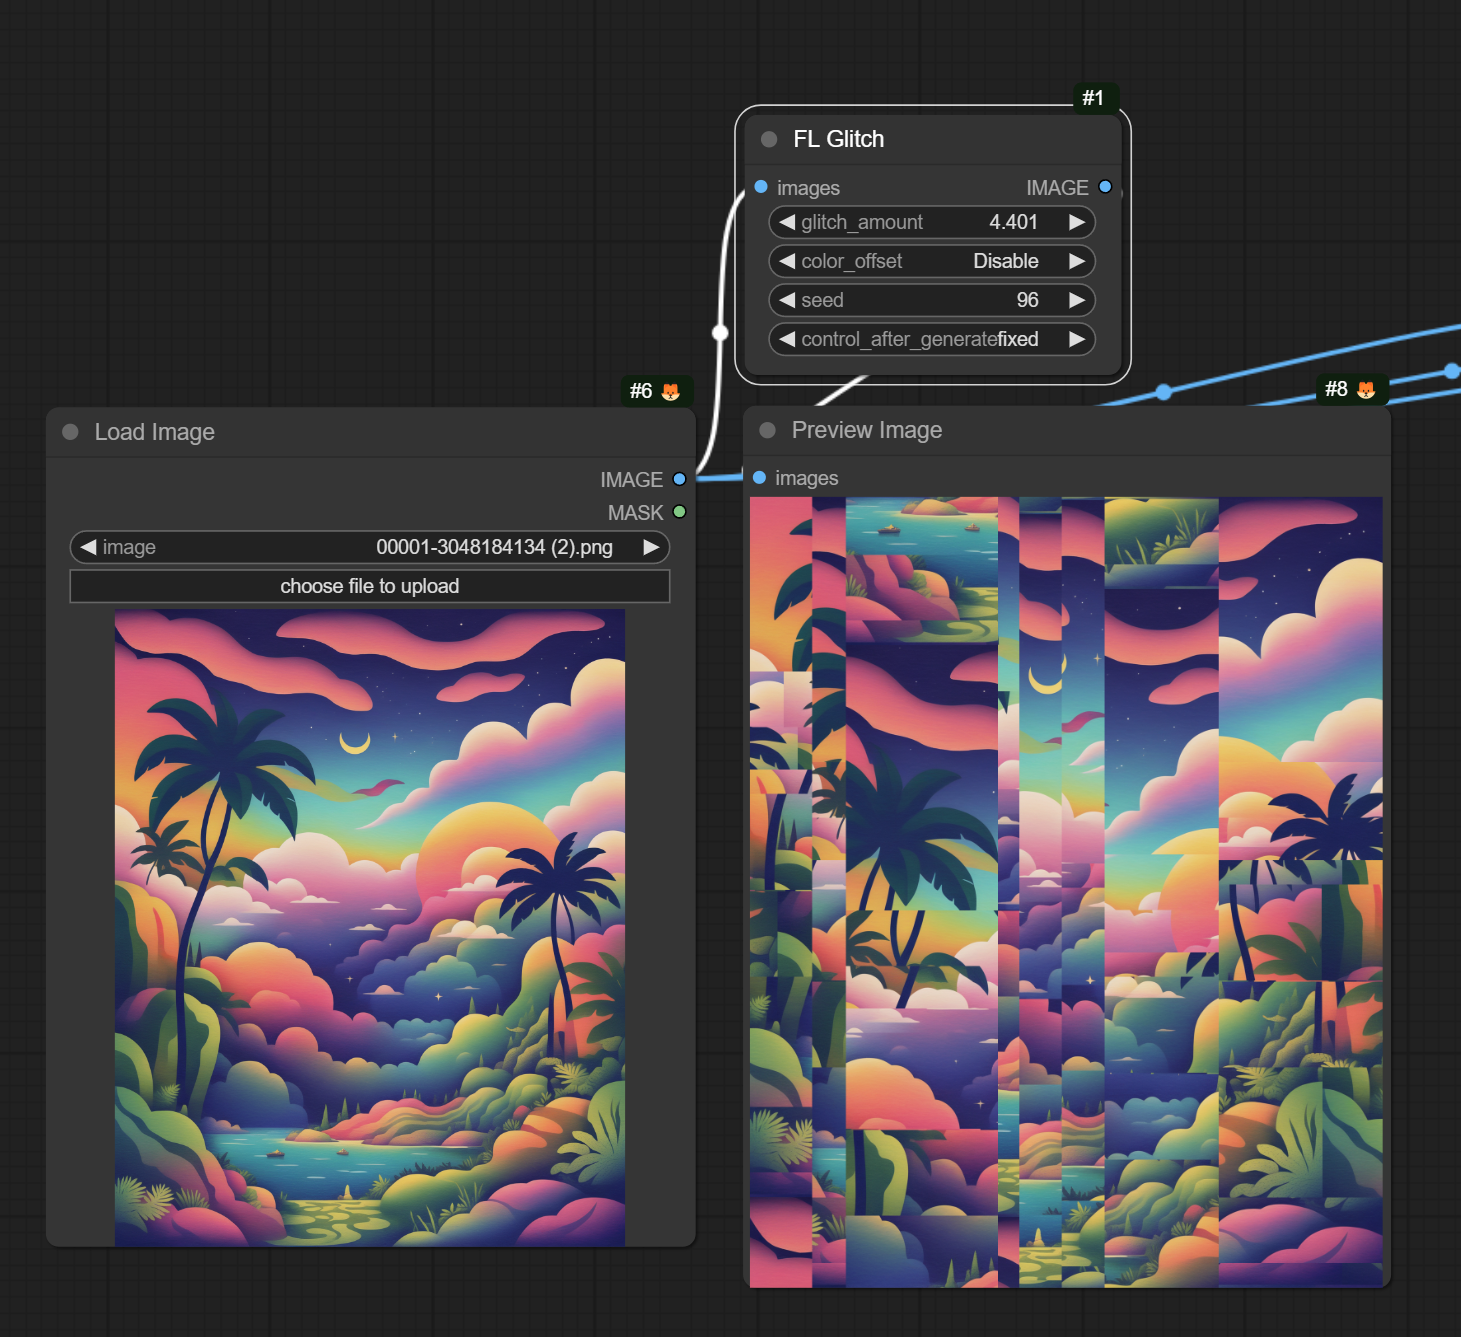Image resolution: width=1461 pixels, height=1337 pixels.
Task: Click the IMAGE output port on Load Image
Action: point(680,479)
